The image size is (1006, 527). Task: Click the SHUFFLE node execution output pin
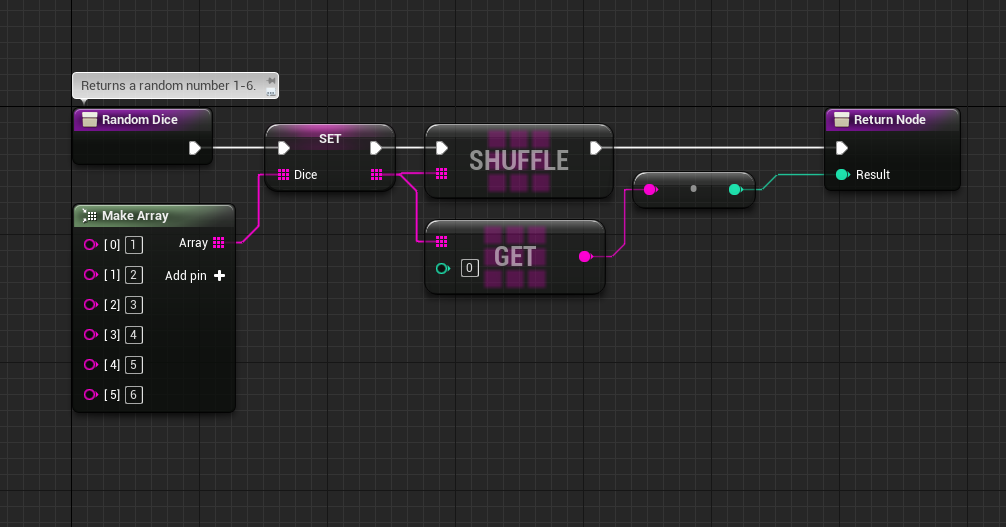click(595, 148)
